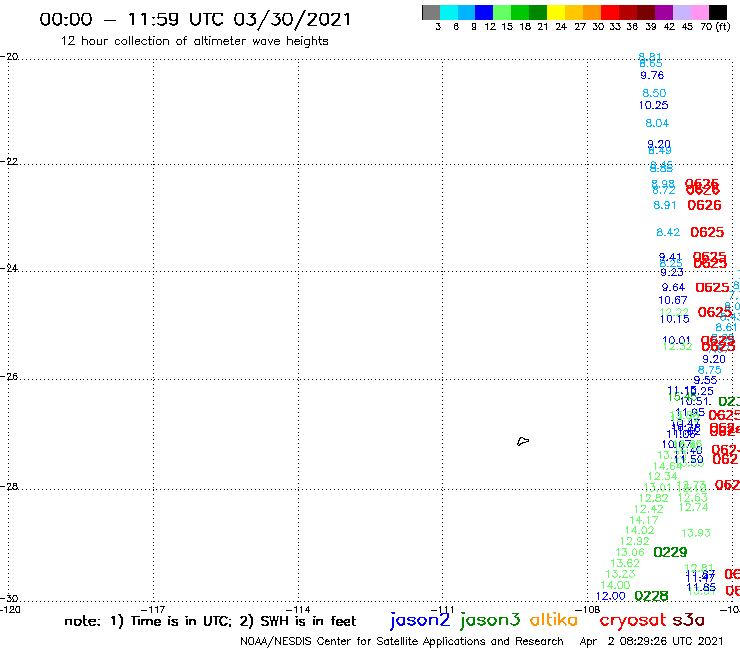740x650 pixels.
Task: Click the -111 longitude axis label
Action: point(443,609)
